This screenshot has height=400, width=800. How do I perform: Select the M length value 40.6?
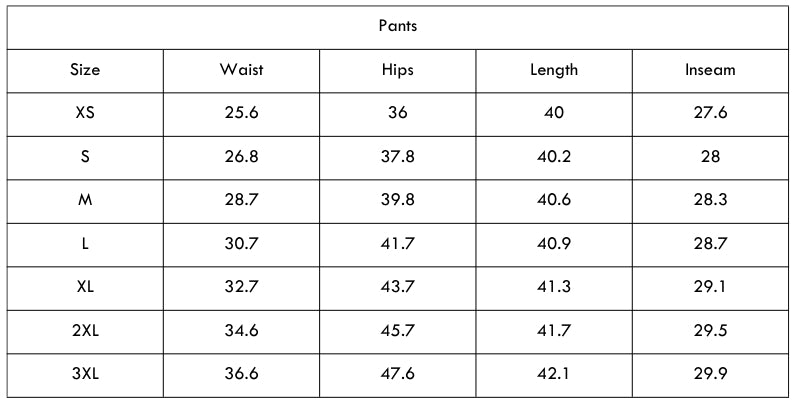tap(554, 200)
